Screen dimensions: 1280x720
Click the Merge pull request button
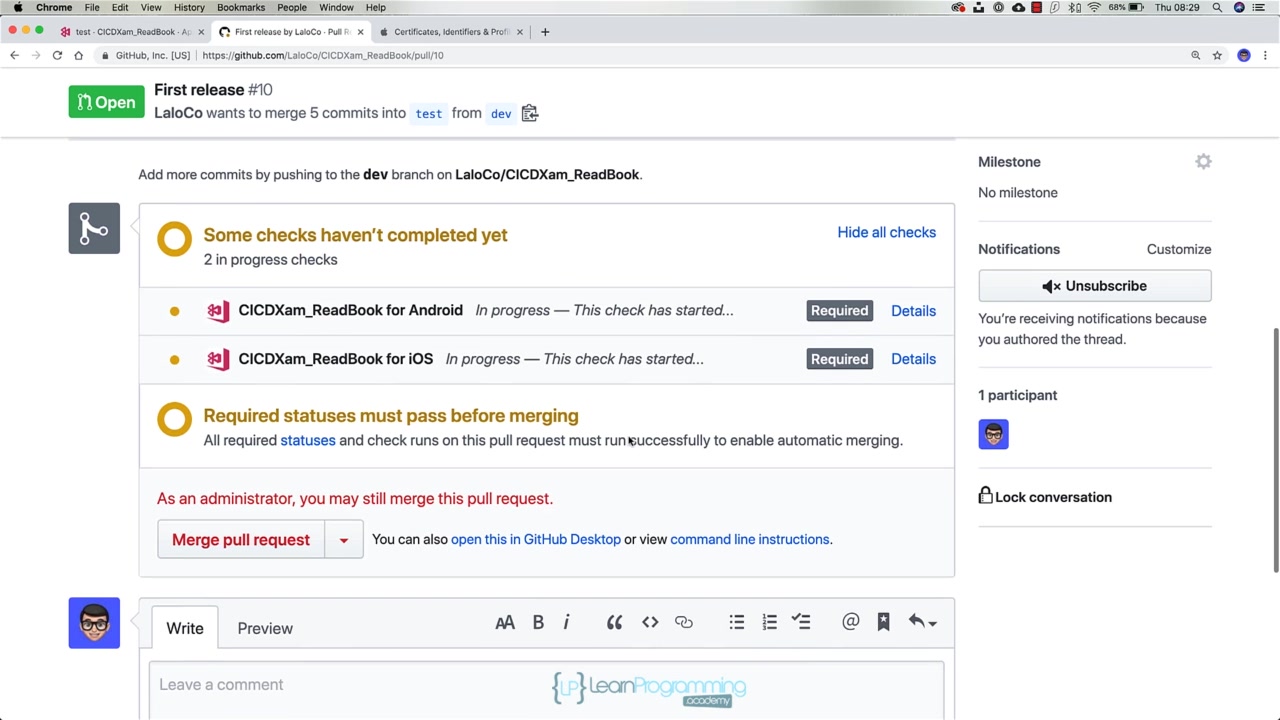241,540
